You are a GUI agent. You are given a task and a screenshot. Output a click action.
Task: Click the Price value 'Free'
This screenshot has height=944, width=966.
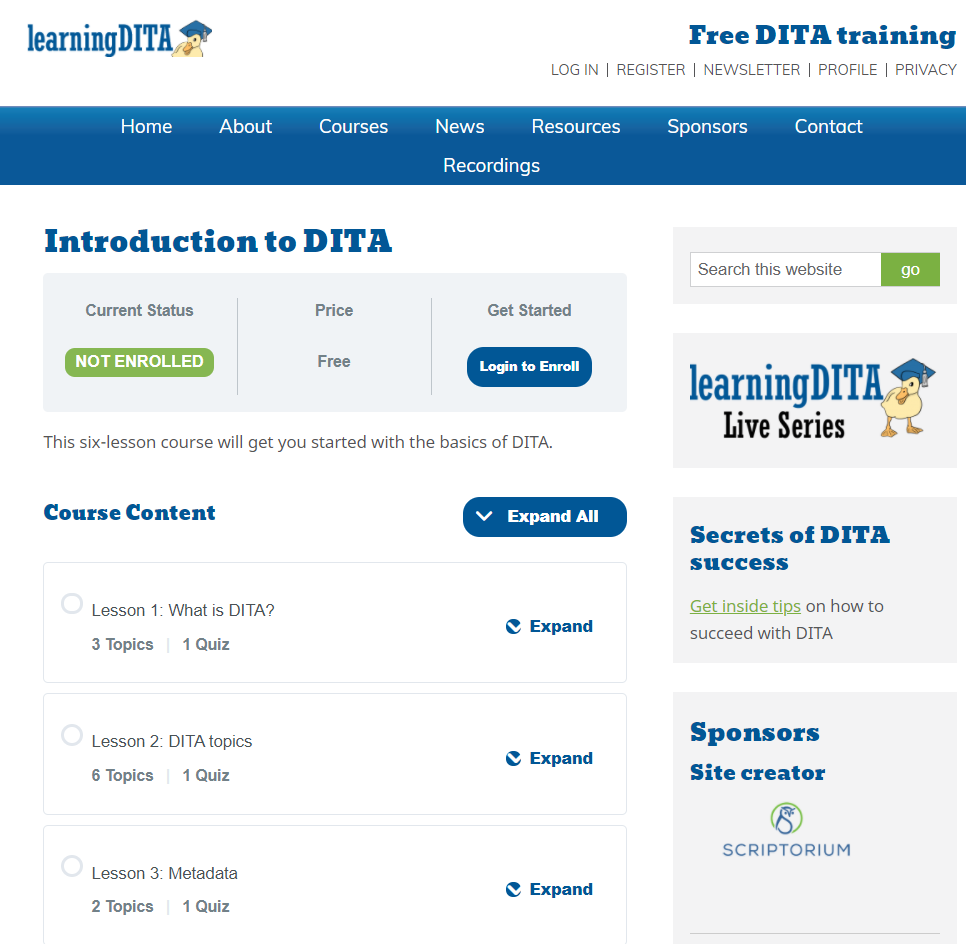[x=334, y=362]
